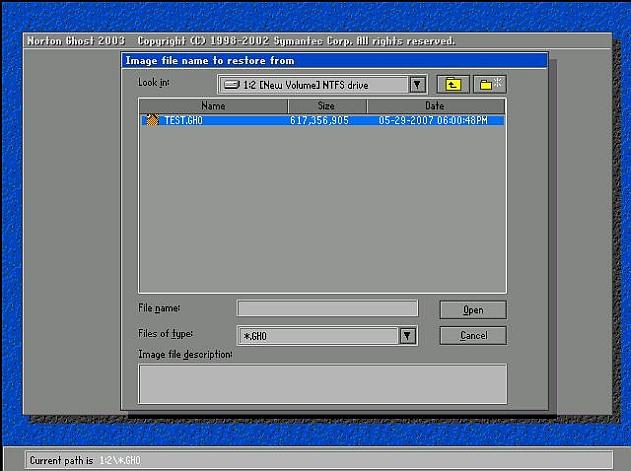This screenshot has height=471, width=631.
Task: Click the dialog title Image file name to restore from
Action: (210, 60)
